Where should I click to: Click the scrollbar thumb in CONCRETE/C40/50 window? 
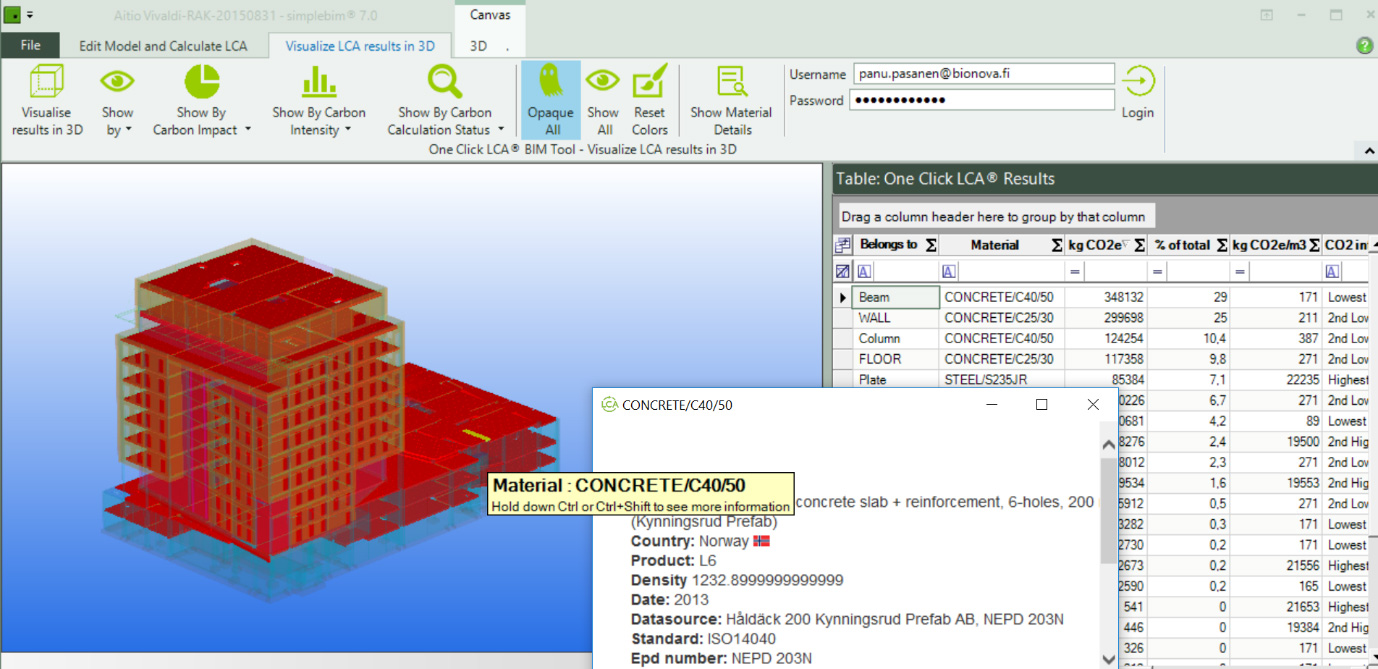point(1107,510)
